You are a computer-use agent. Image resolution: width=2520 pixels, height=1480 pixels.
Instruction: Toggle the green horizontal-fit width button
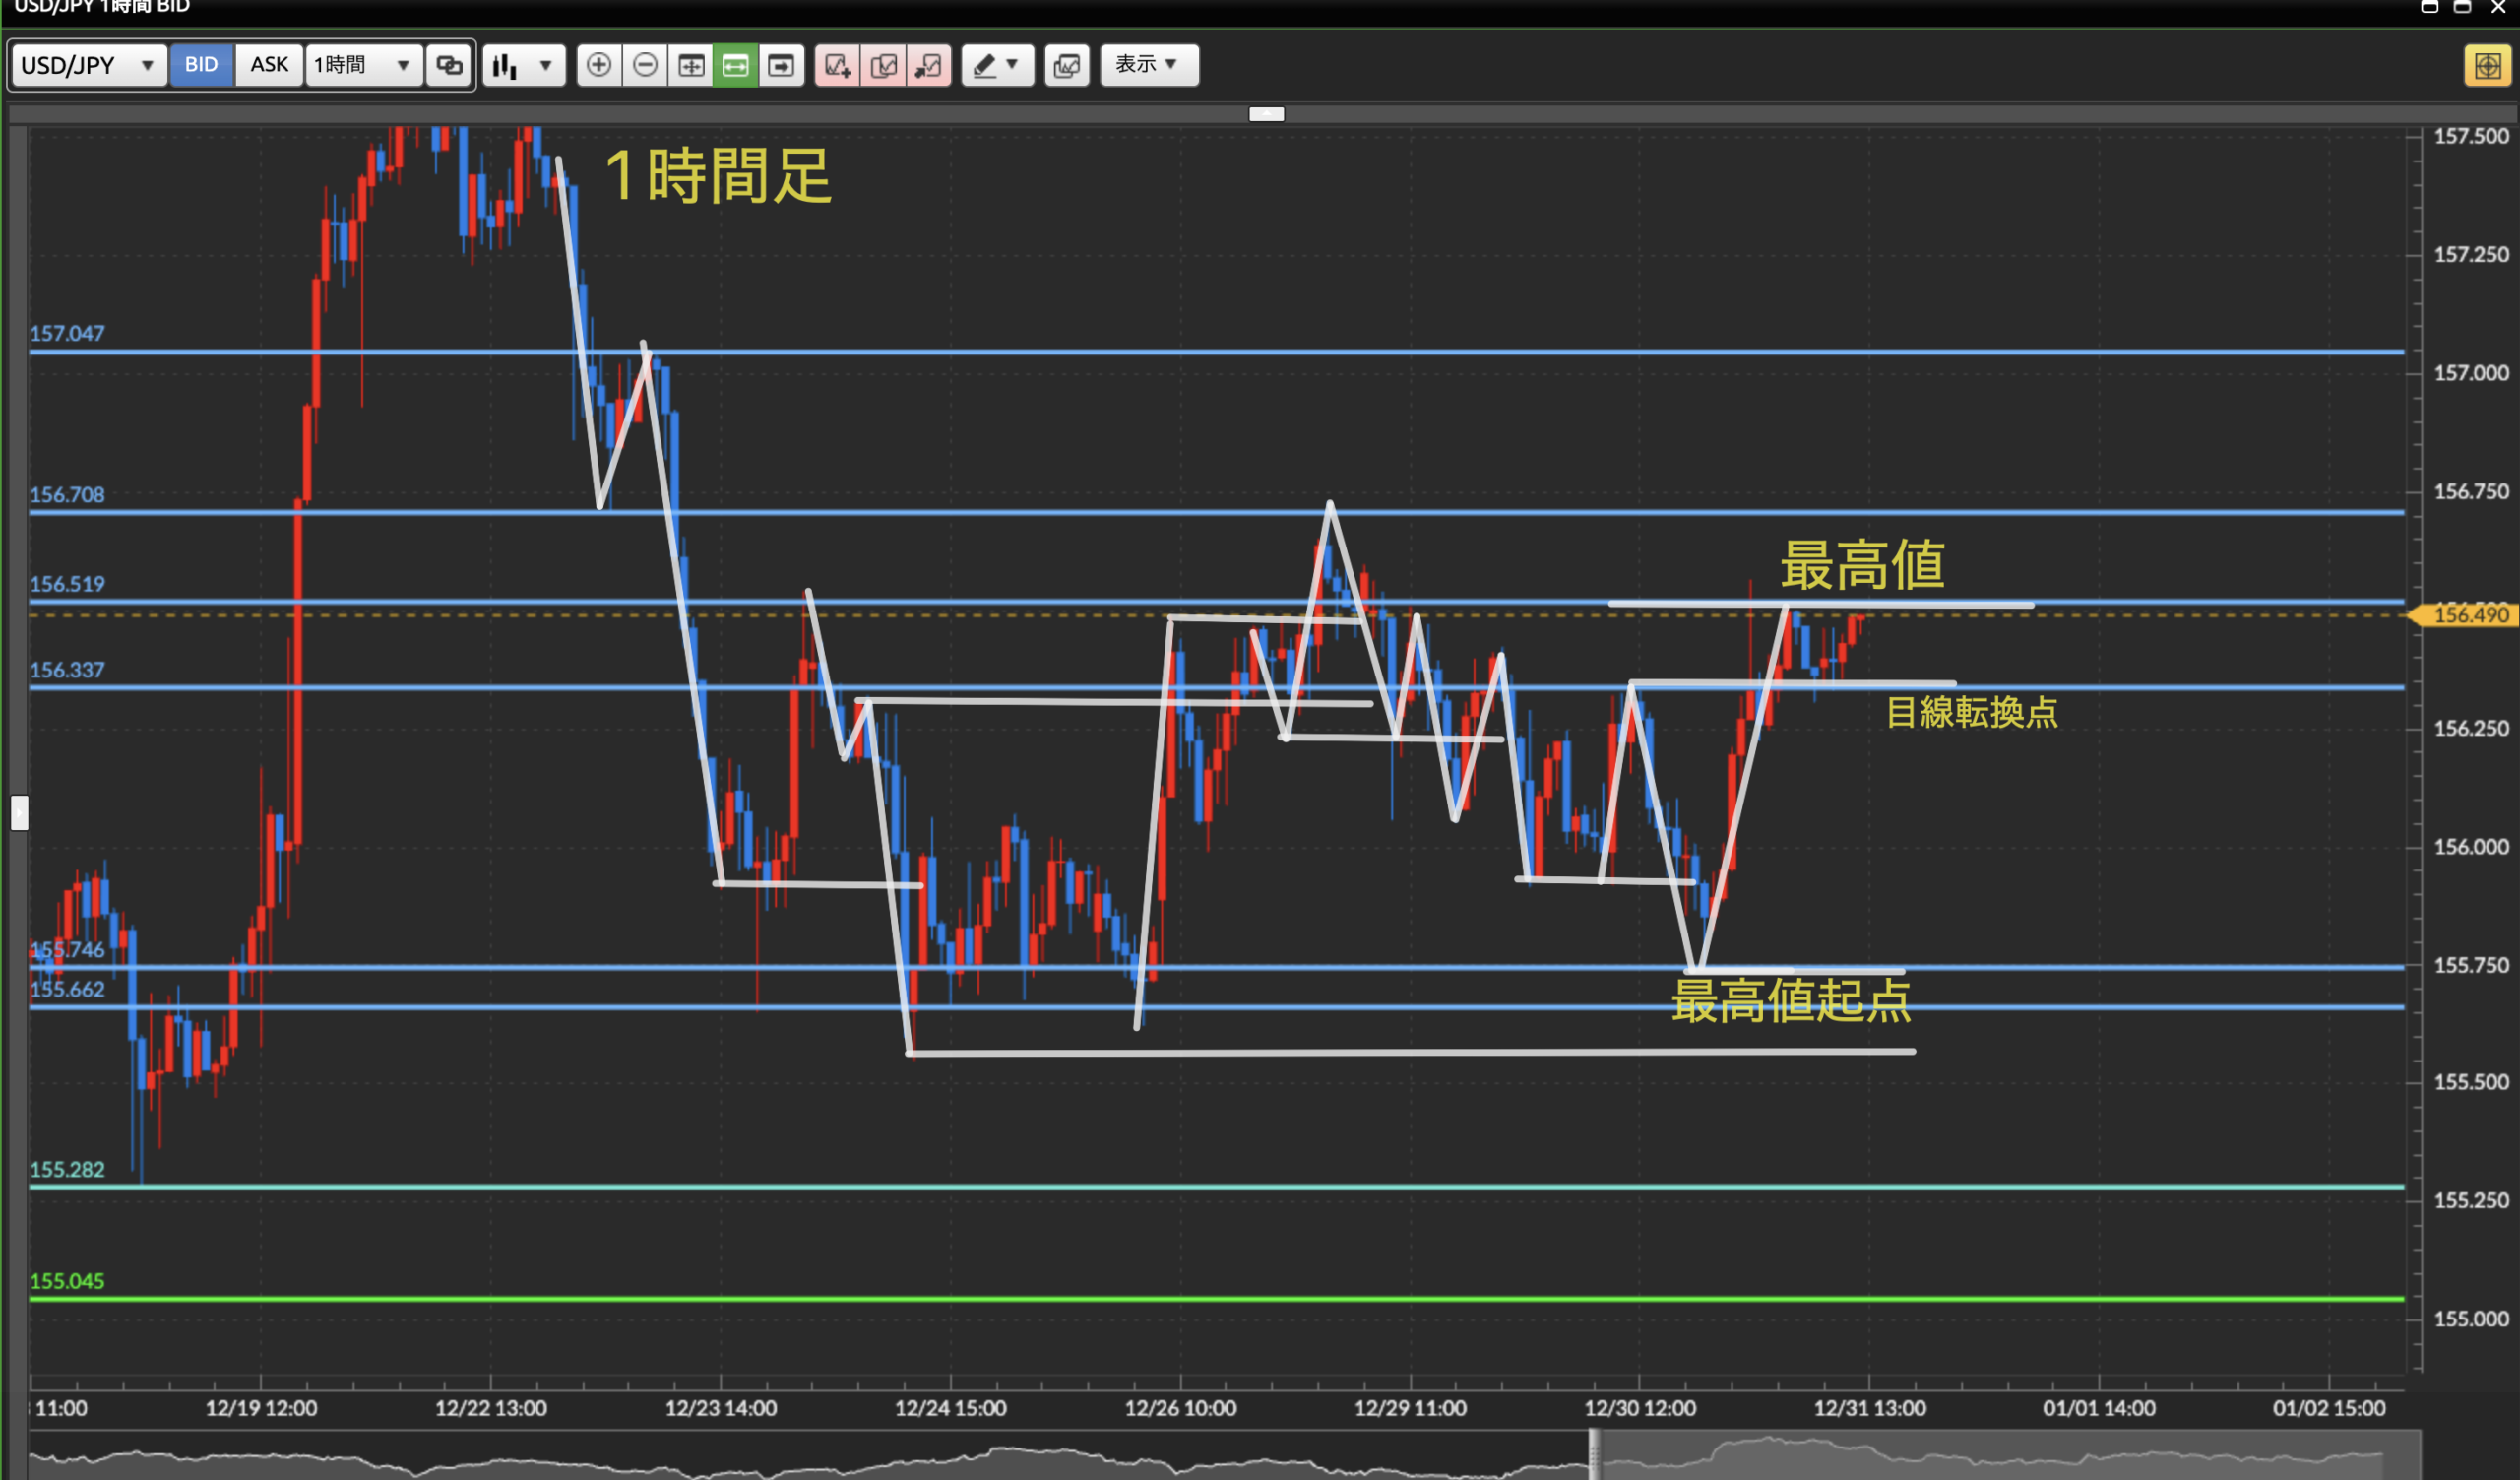[x=735, y=66]
